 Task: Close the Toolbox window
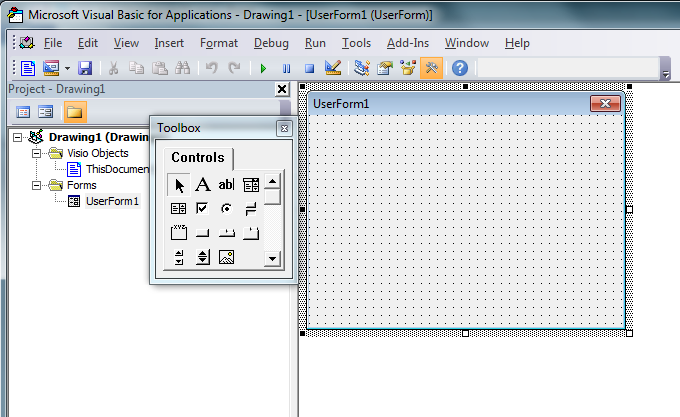coord(284,128)
